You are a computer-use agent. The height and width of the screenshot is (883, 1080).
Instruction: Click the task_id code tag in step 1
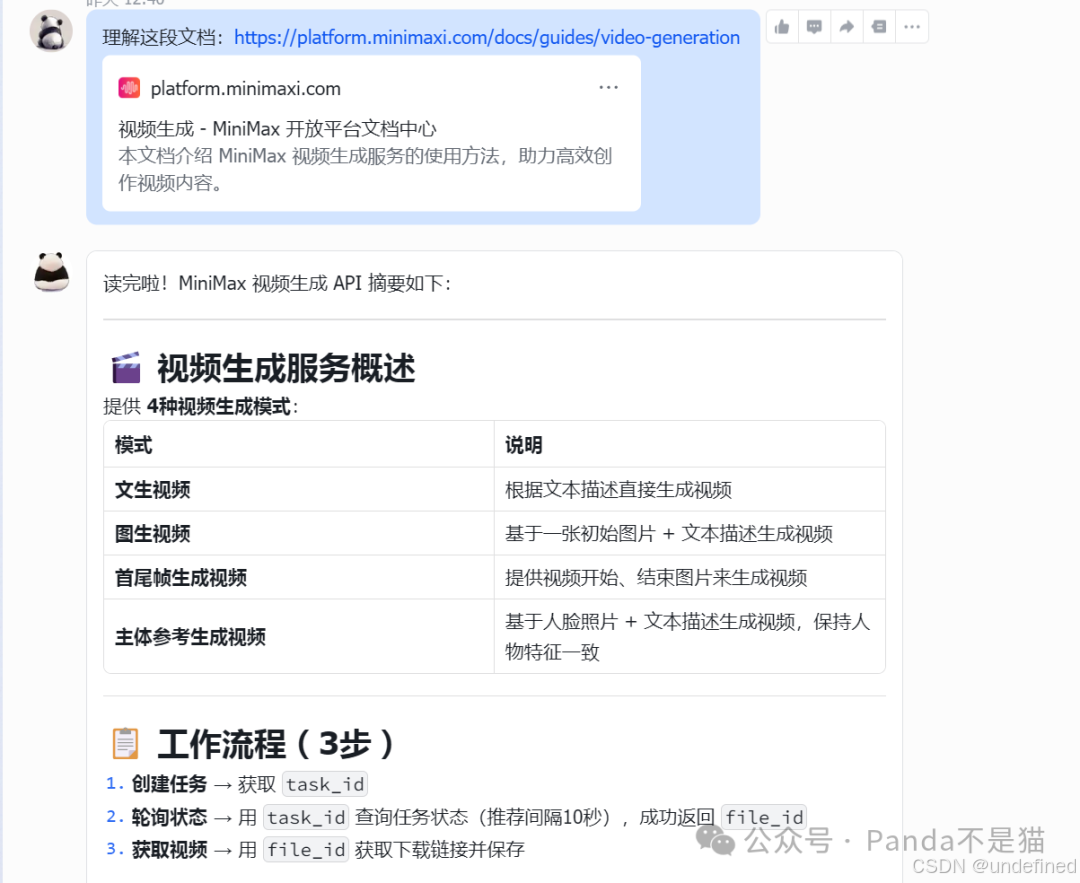pyautogui.click(x=325, y=784)
